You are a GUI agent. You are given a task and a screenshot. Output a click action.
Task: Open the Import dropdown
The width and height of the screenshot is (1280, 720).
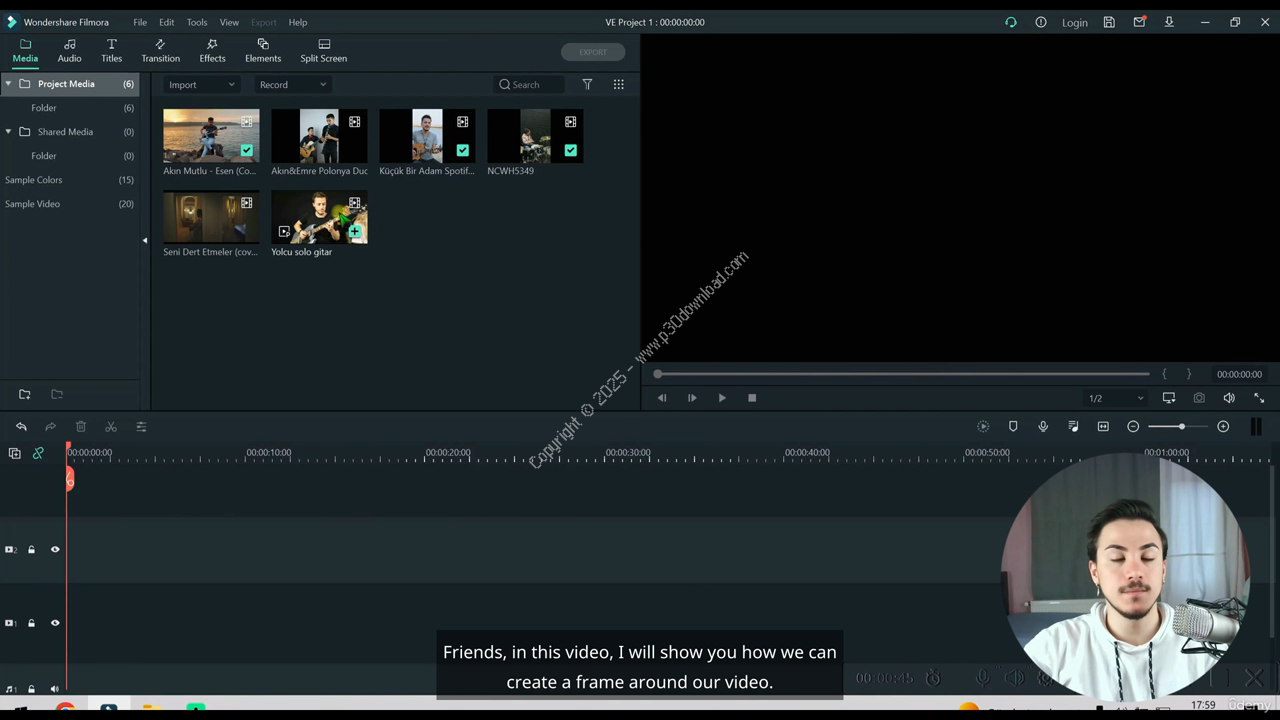[x=201, y=85]
